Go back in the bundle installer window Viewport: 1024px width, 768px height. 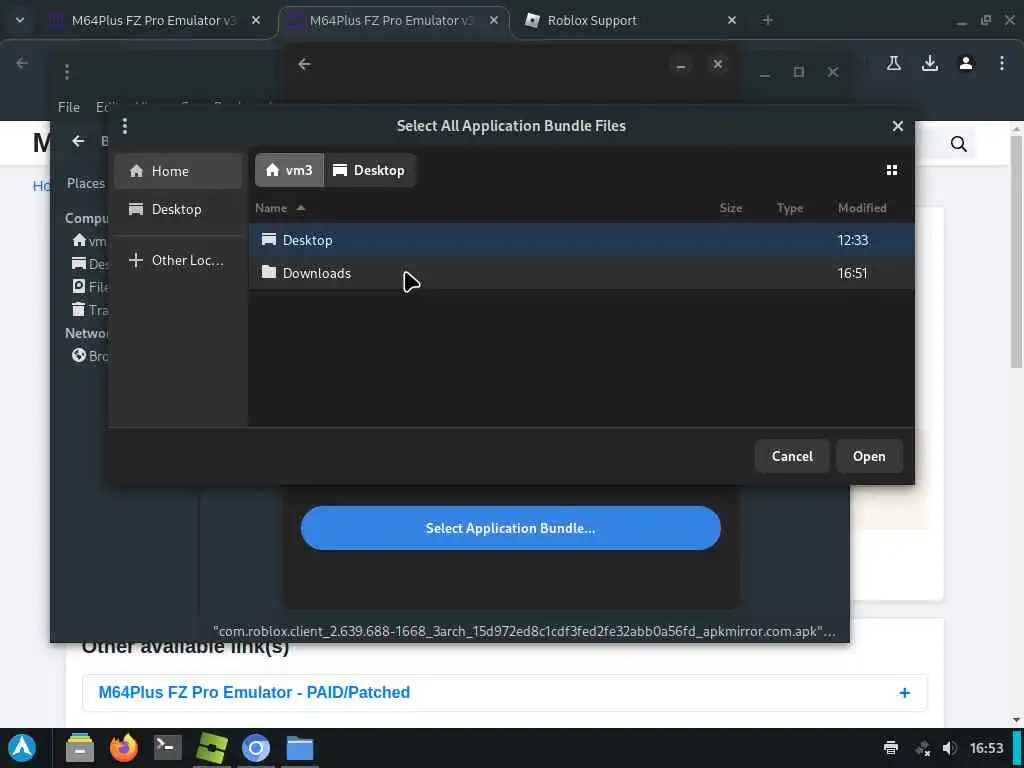coord(304,64)
